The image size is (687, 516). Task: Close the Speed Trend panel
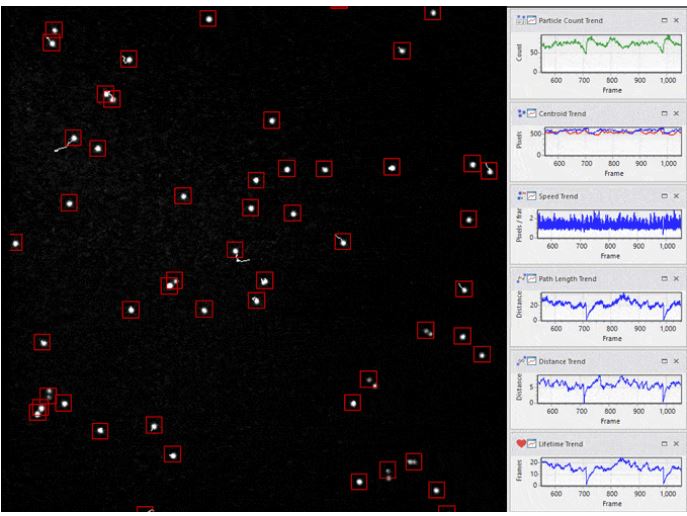[676, 196]
